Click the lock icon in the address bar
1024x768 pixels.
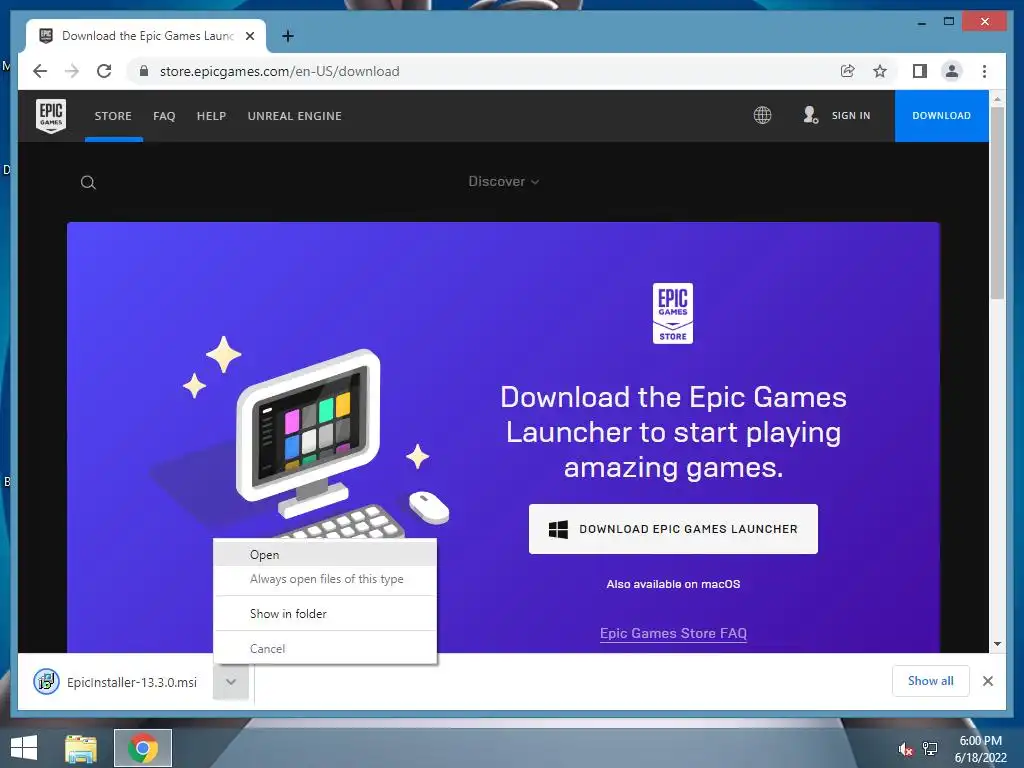coord(144,71)
